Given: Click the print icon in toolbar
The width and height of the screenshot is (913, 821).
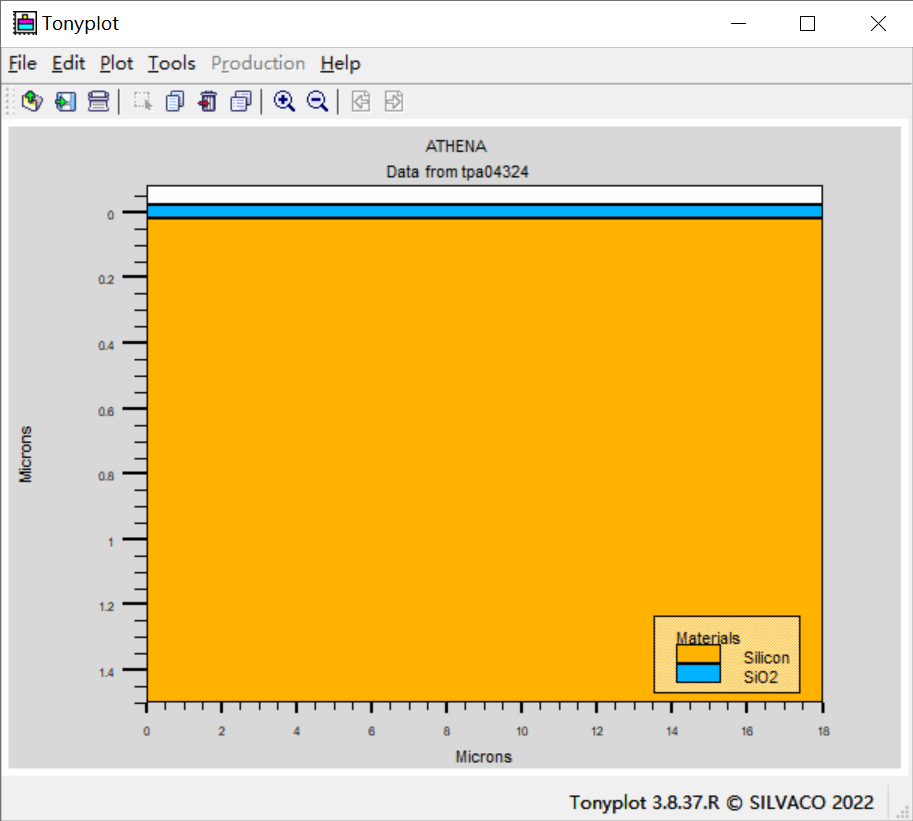Looking at the screenshot, I should pos(98,101).
